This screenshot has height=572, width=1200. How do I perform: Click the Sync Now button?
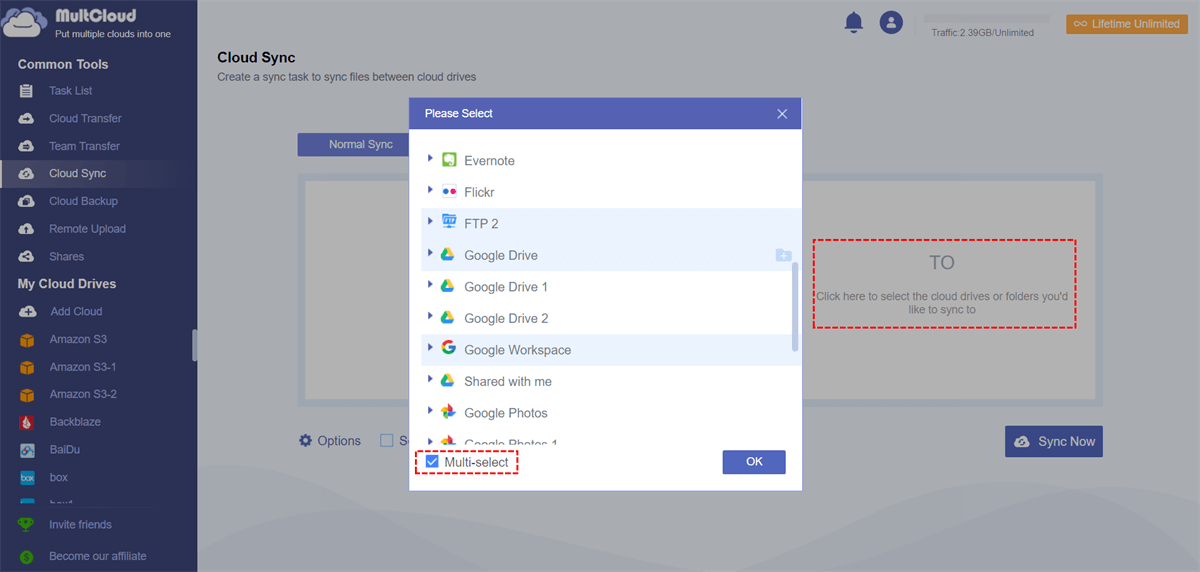[x=1054, y=441]
